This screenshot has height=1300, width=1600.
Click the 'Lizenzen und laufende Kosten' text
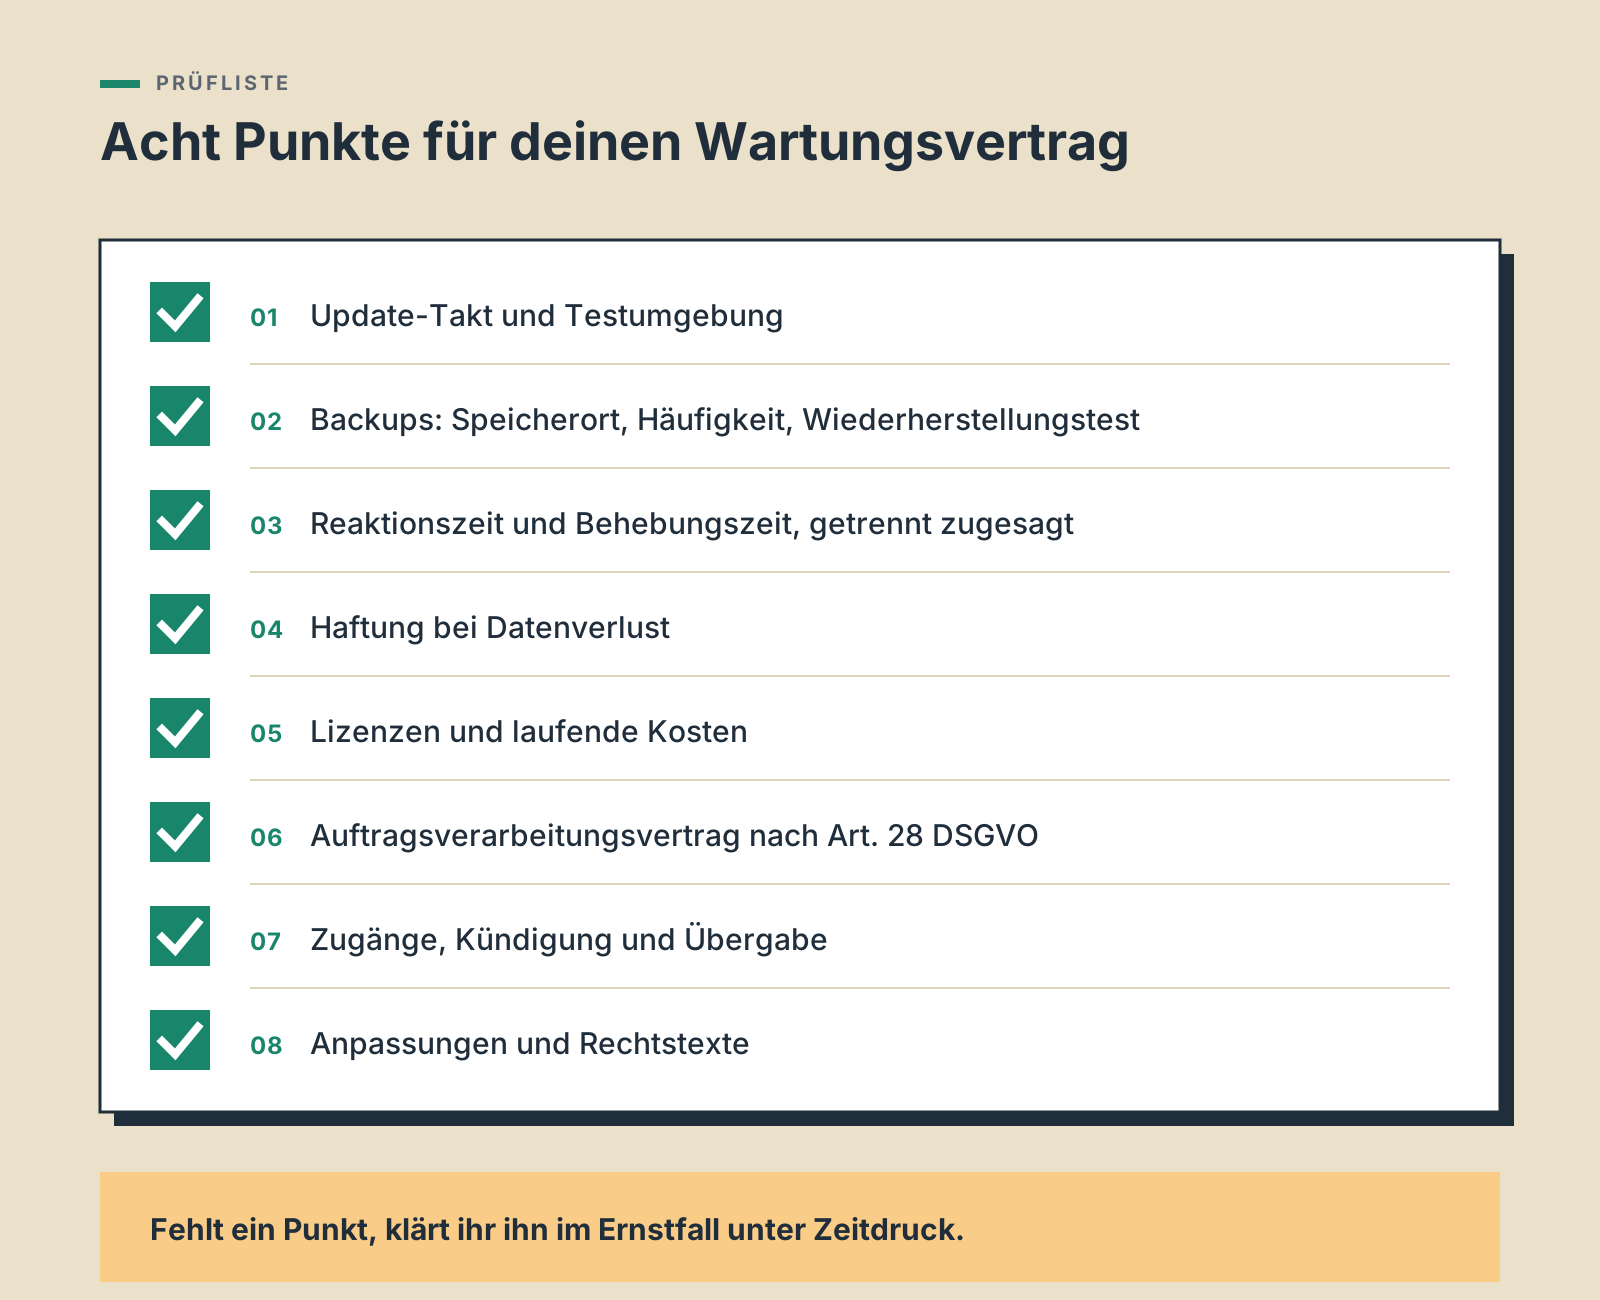(529, 732)
